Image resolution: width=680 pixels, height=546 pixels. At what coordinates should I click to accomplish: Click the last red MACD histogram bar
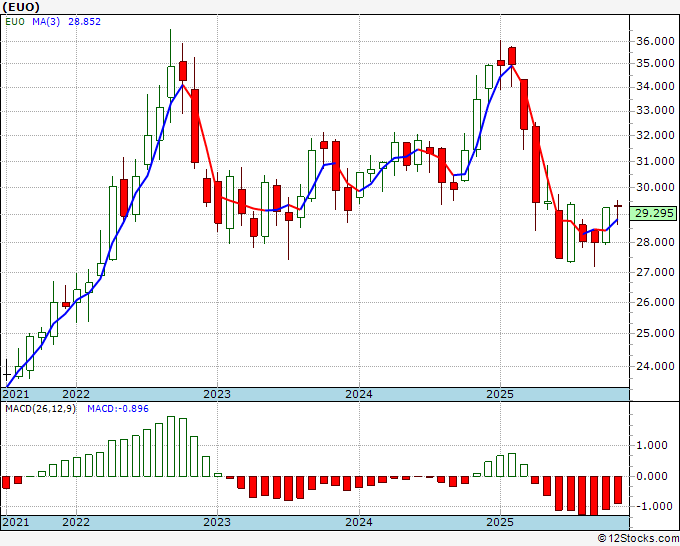point(618,490)
